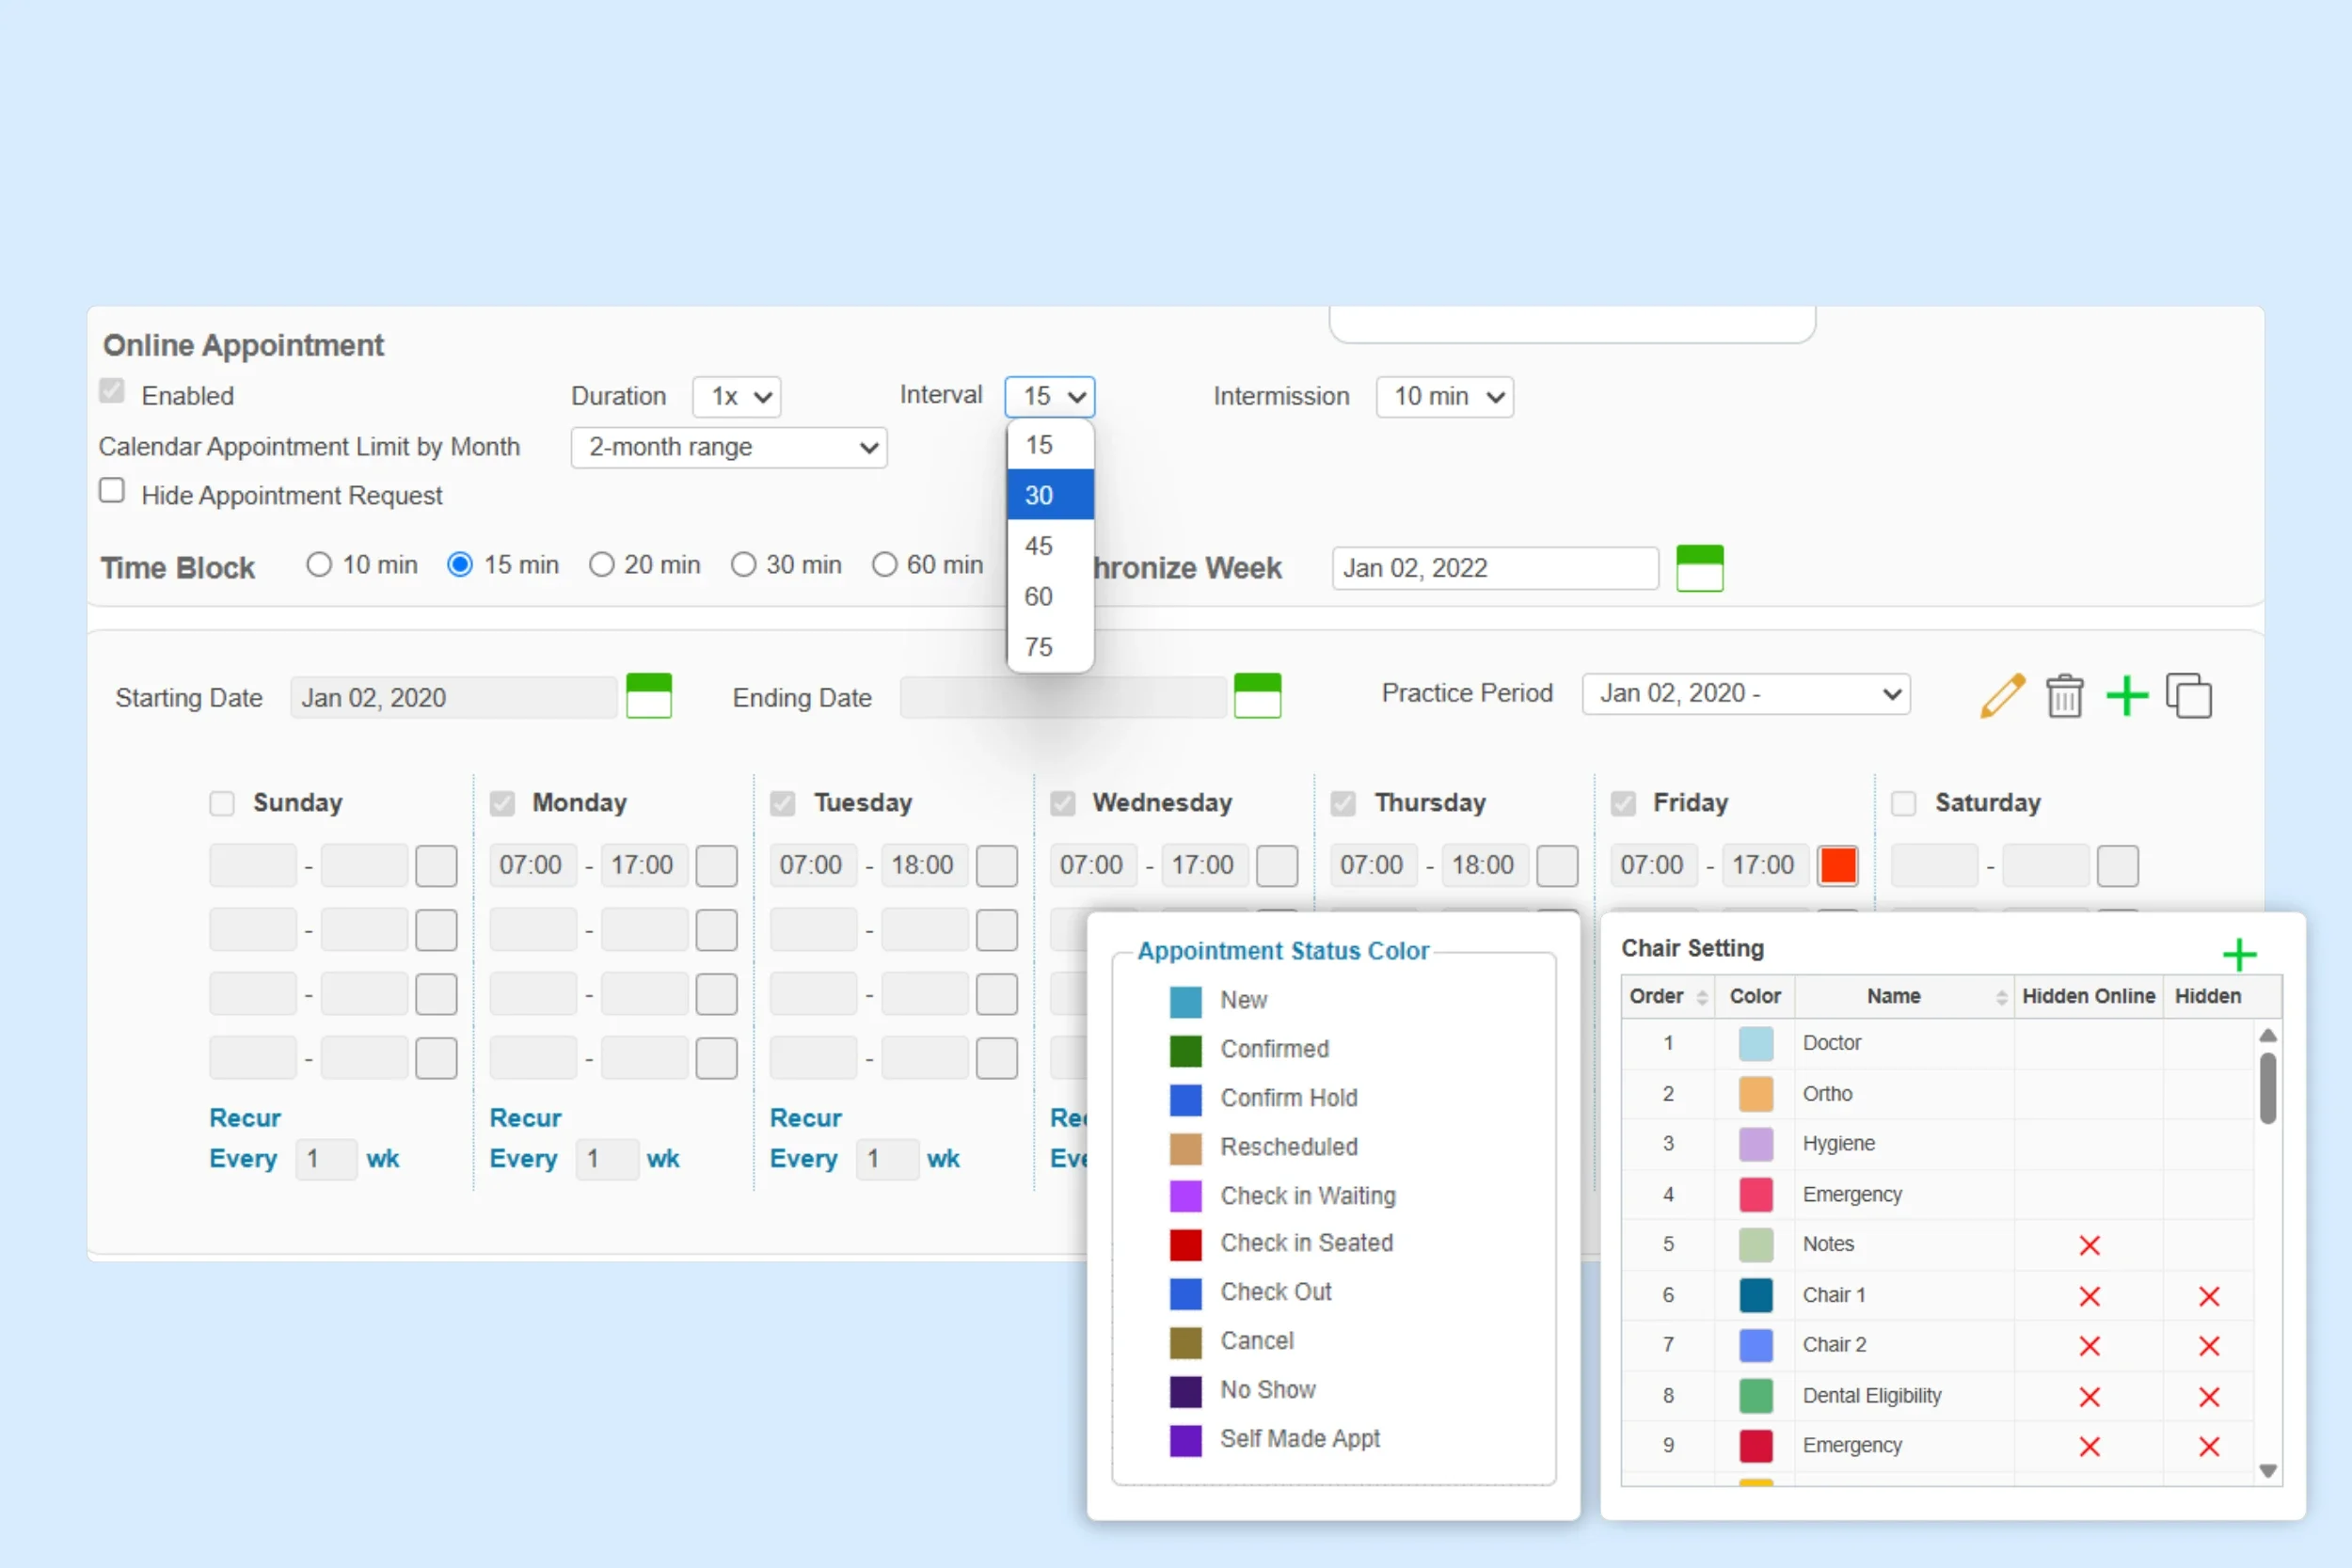
Task: Check Hide Appointment Request checkbox
Action: tap(112, 491)
